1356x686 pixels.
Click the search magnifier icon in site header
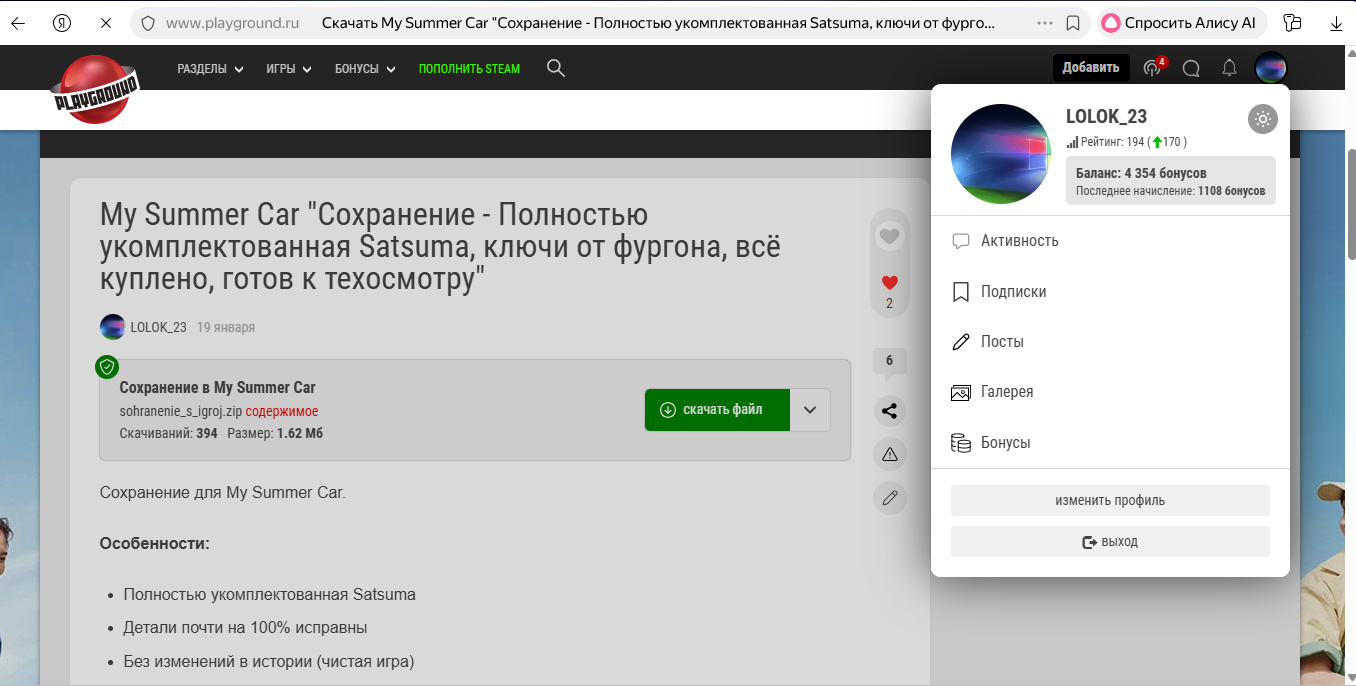[x=556, y=68]
